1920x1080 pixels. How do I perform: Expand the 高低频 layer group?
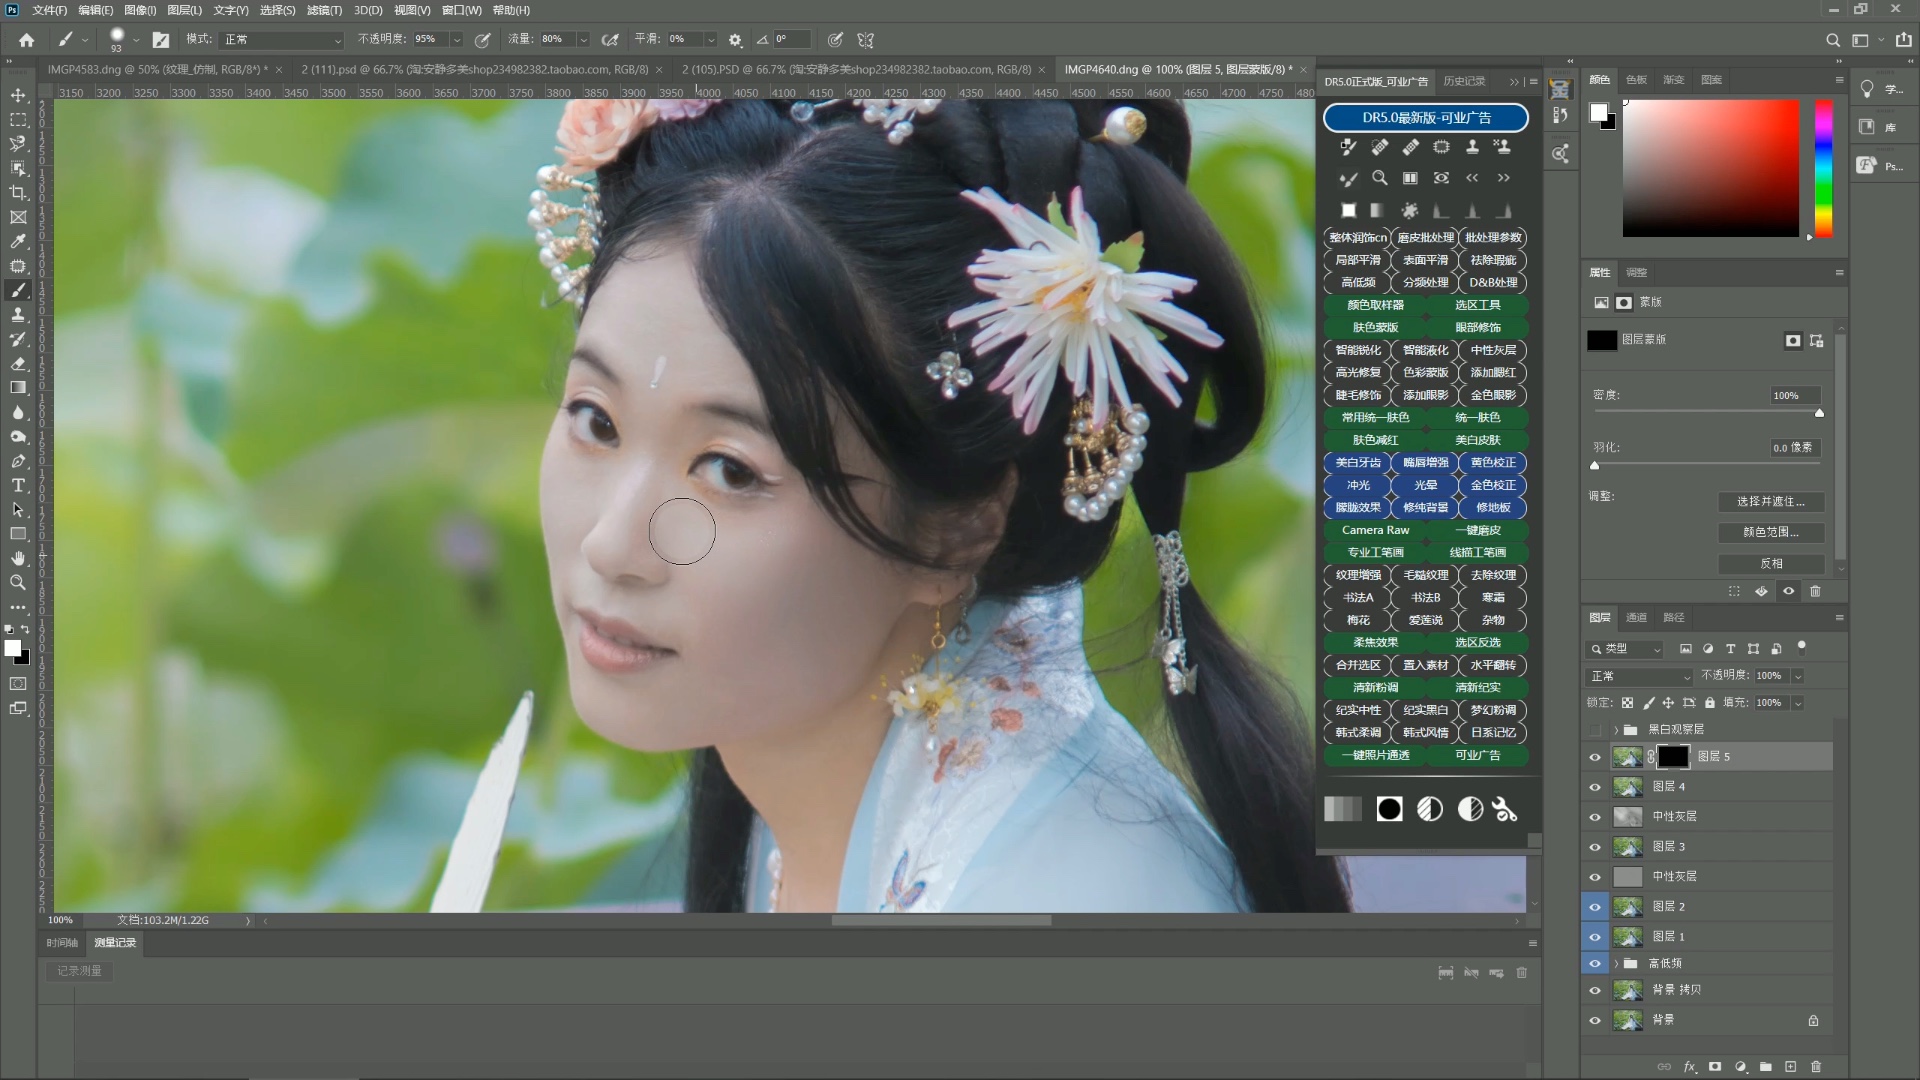pyautogui.click(x=1616, y=964)
